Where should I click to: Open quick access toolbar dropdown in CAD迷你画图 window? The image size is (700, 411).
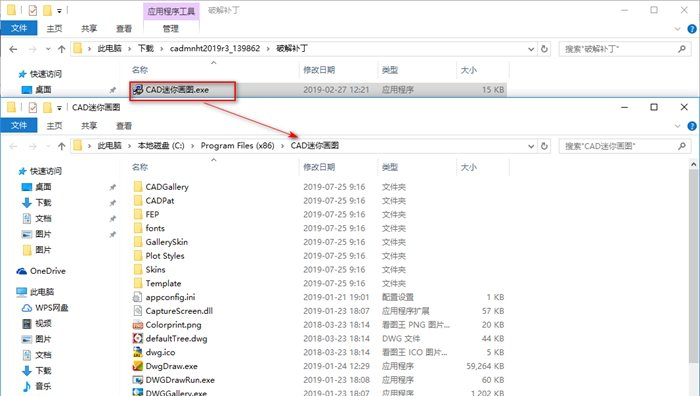59,108
